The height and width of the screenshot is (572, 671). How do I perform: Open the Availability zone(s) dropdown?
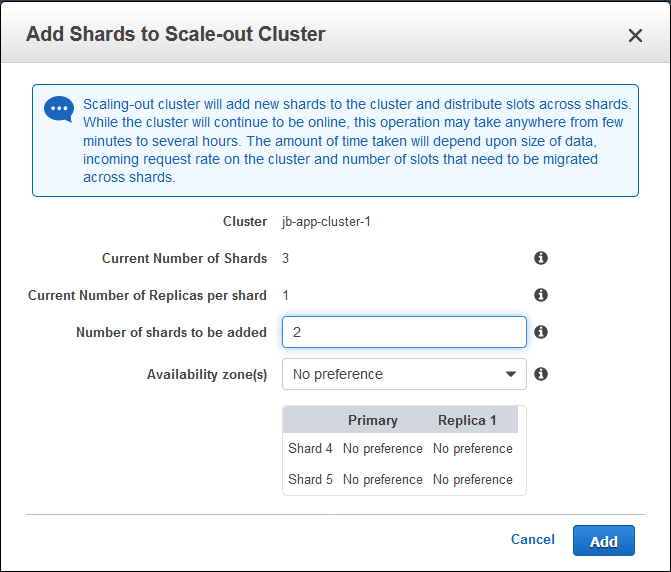404,374
